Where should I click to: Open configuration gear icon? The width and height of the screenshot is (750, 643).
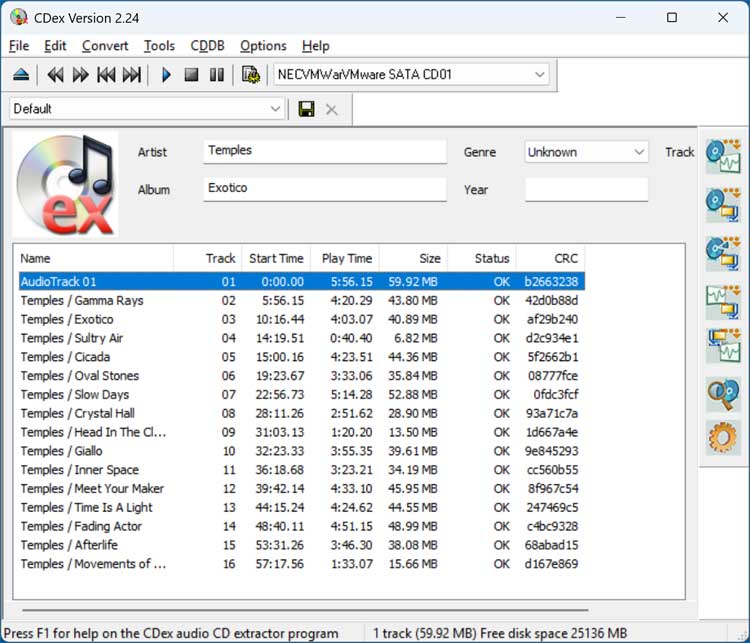tap(723, 437)
